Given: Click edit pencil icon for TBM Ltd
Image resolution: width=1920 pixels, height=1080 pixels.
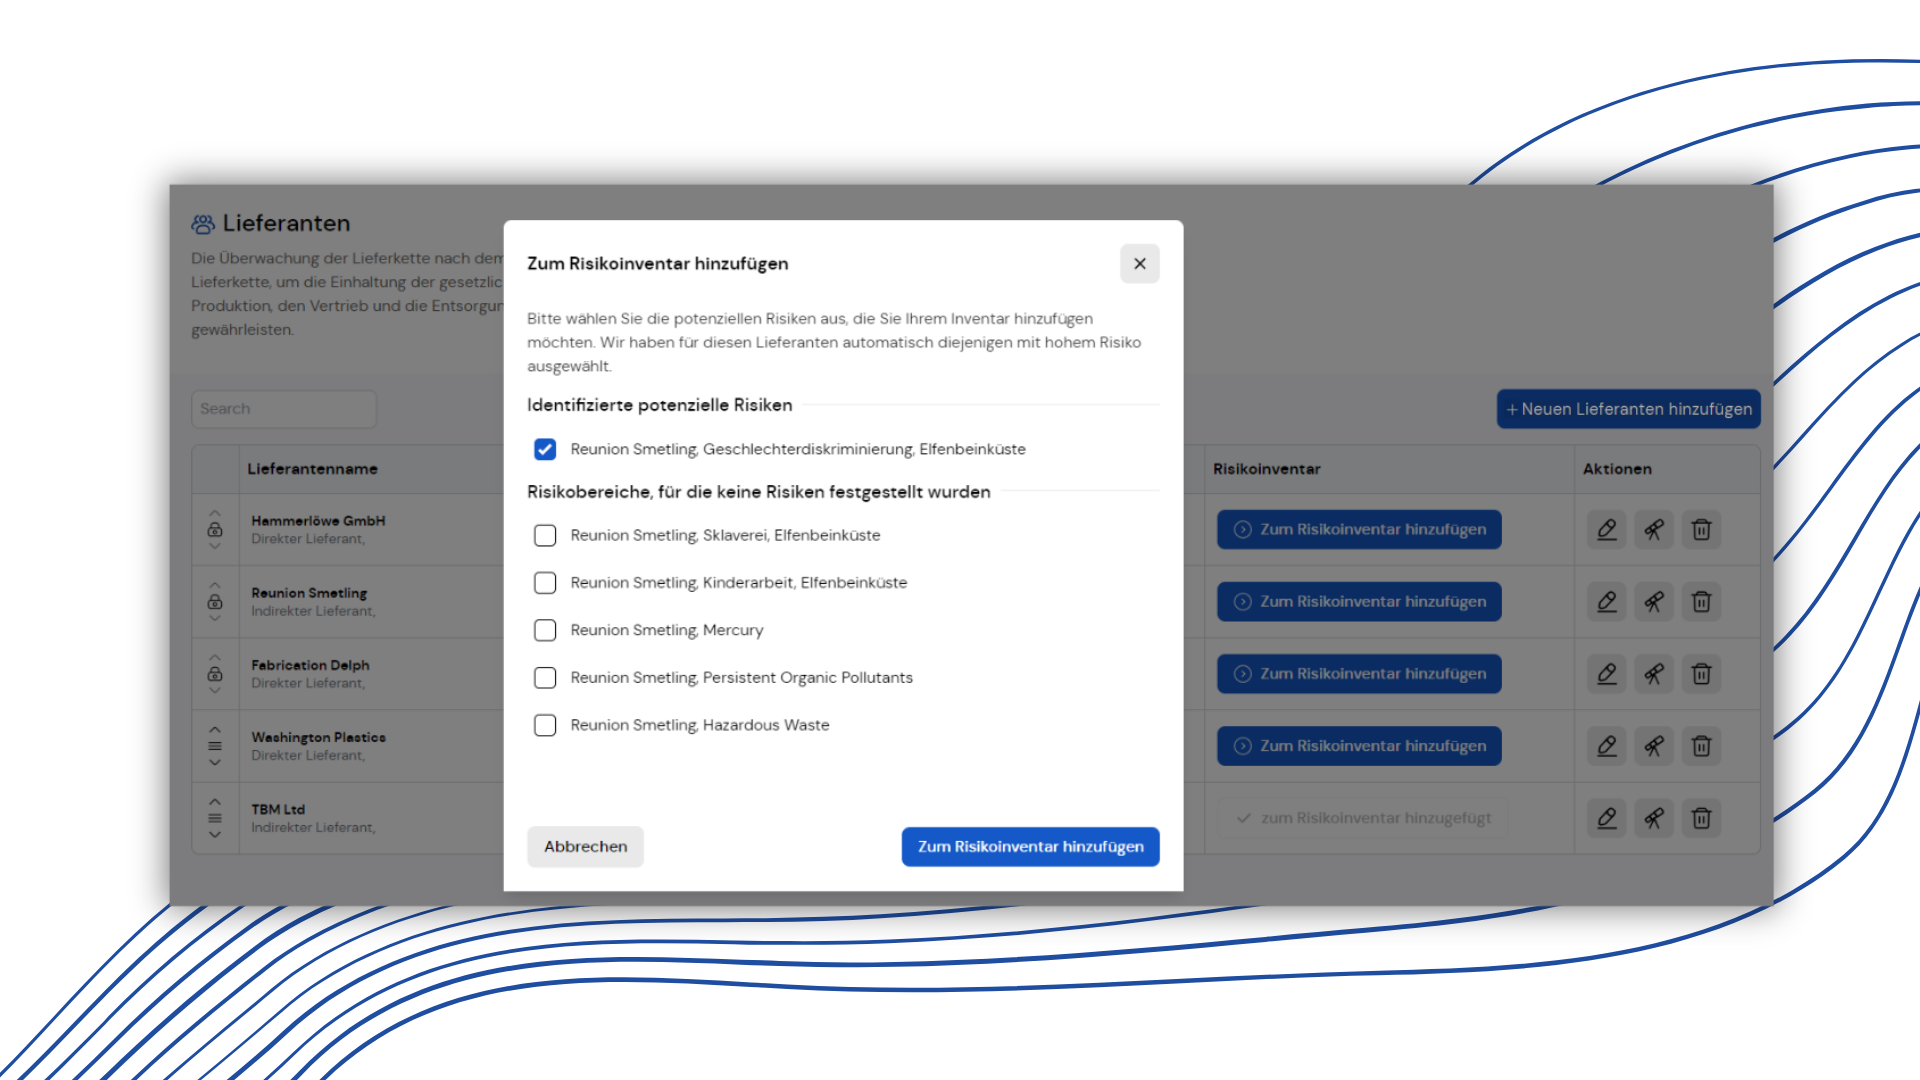Looking at the screenshot, I should tap(1606, 818).
